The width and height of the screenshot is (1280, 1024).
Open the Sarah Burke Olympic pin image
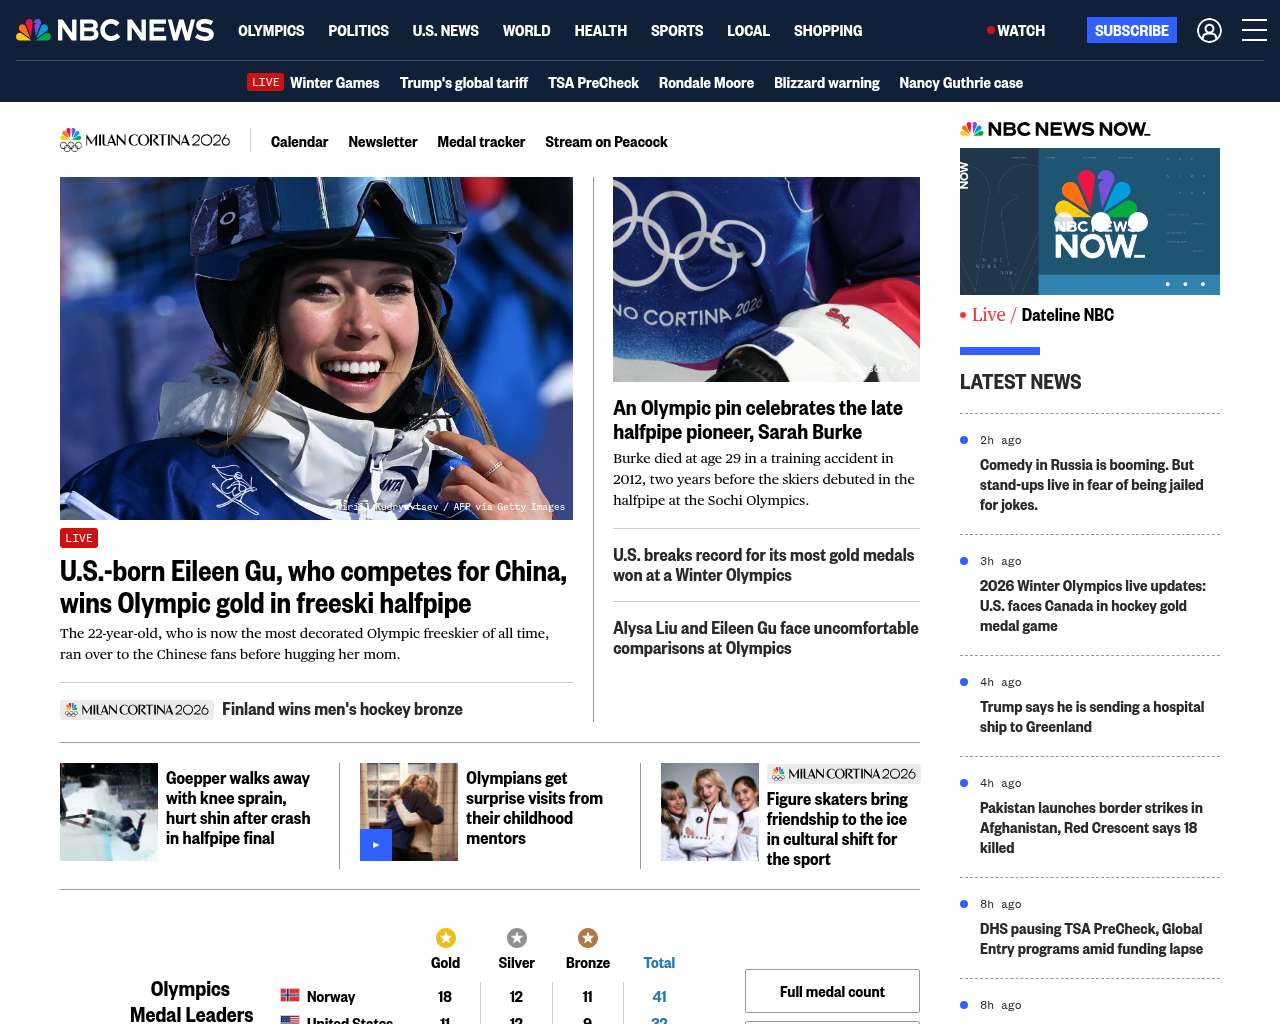(766, 279)
